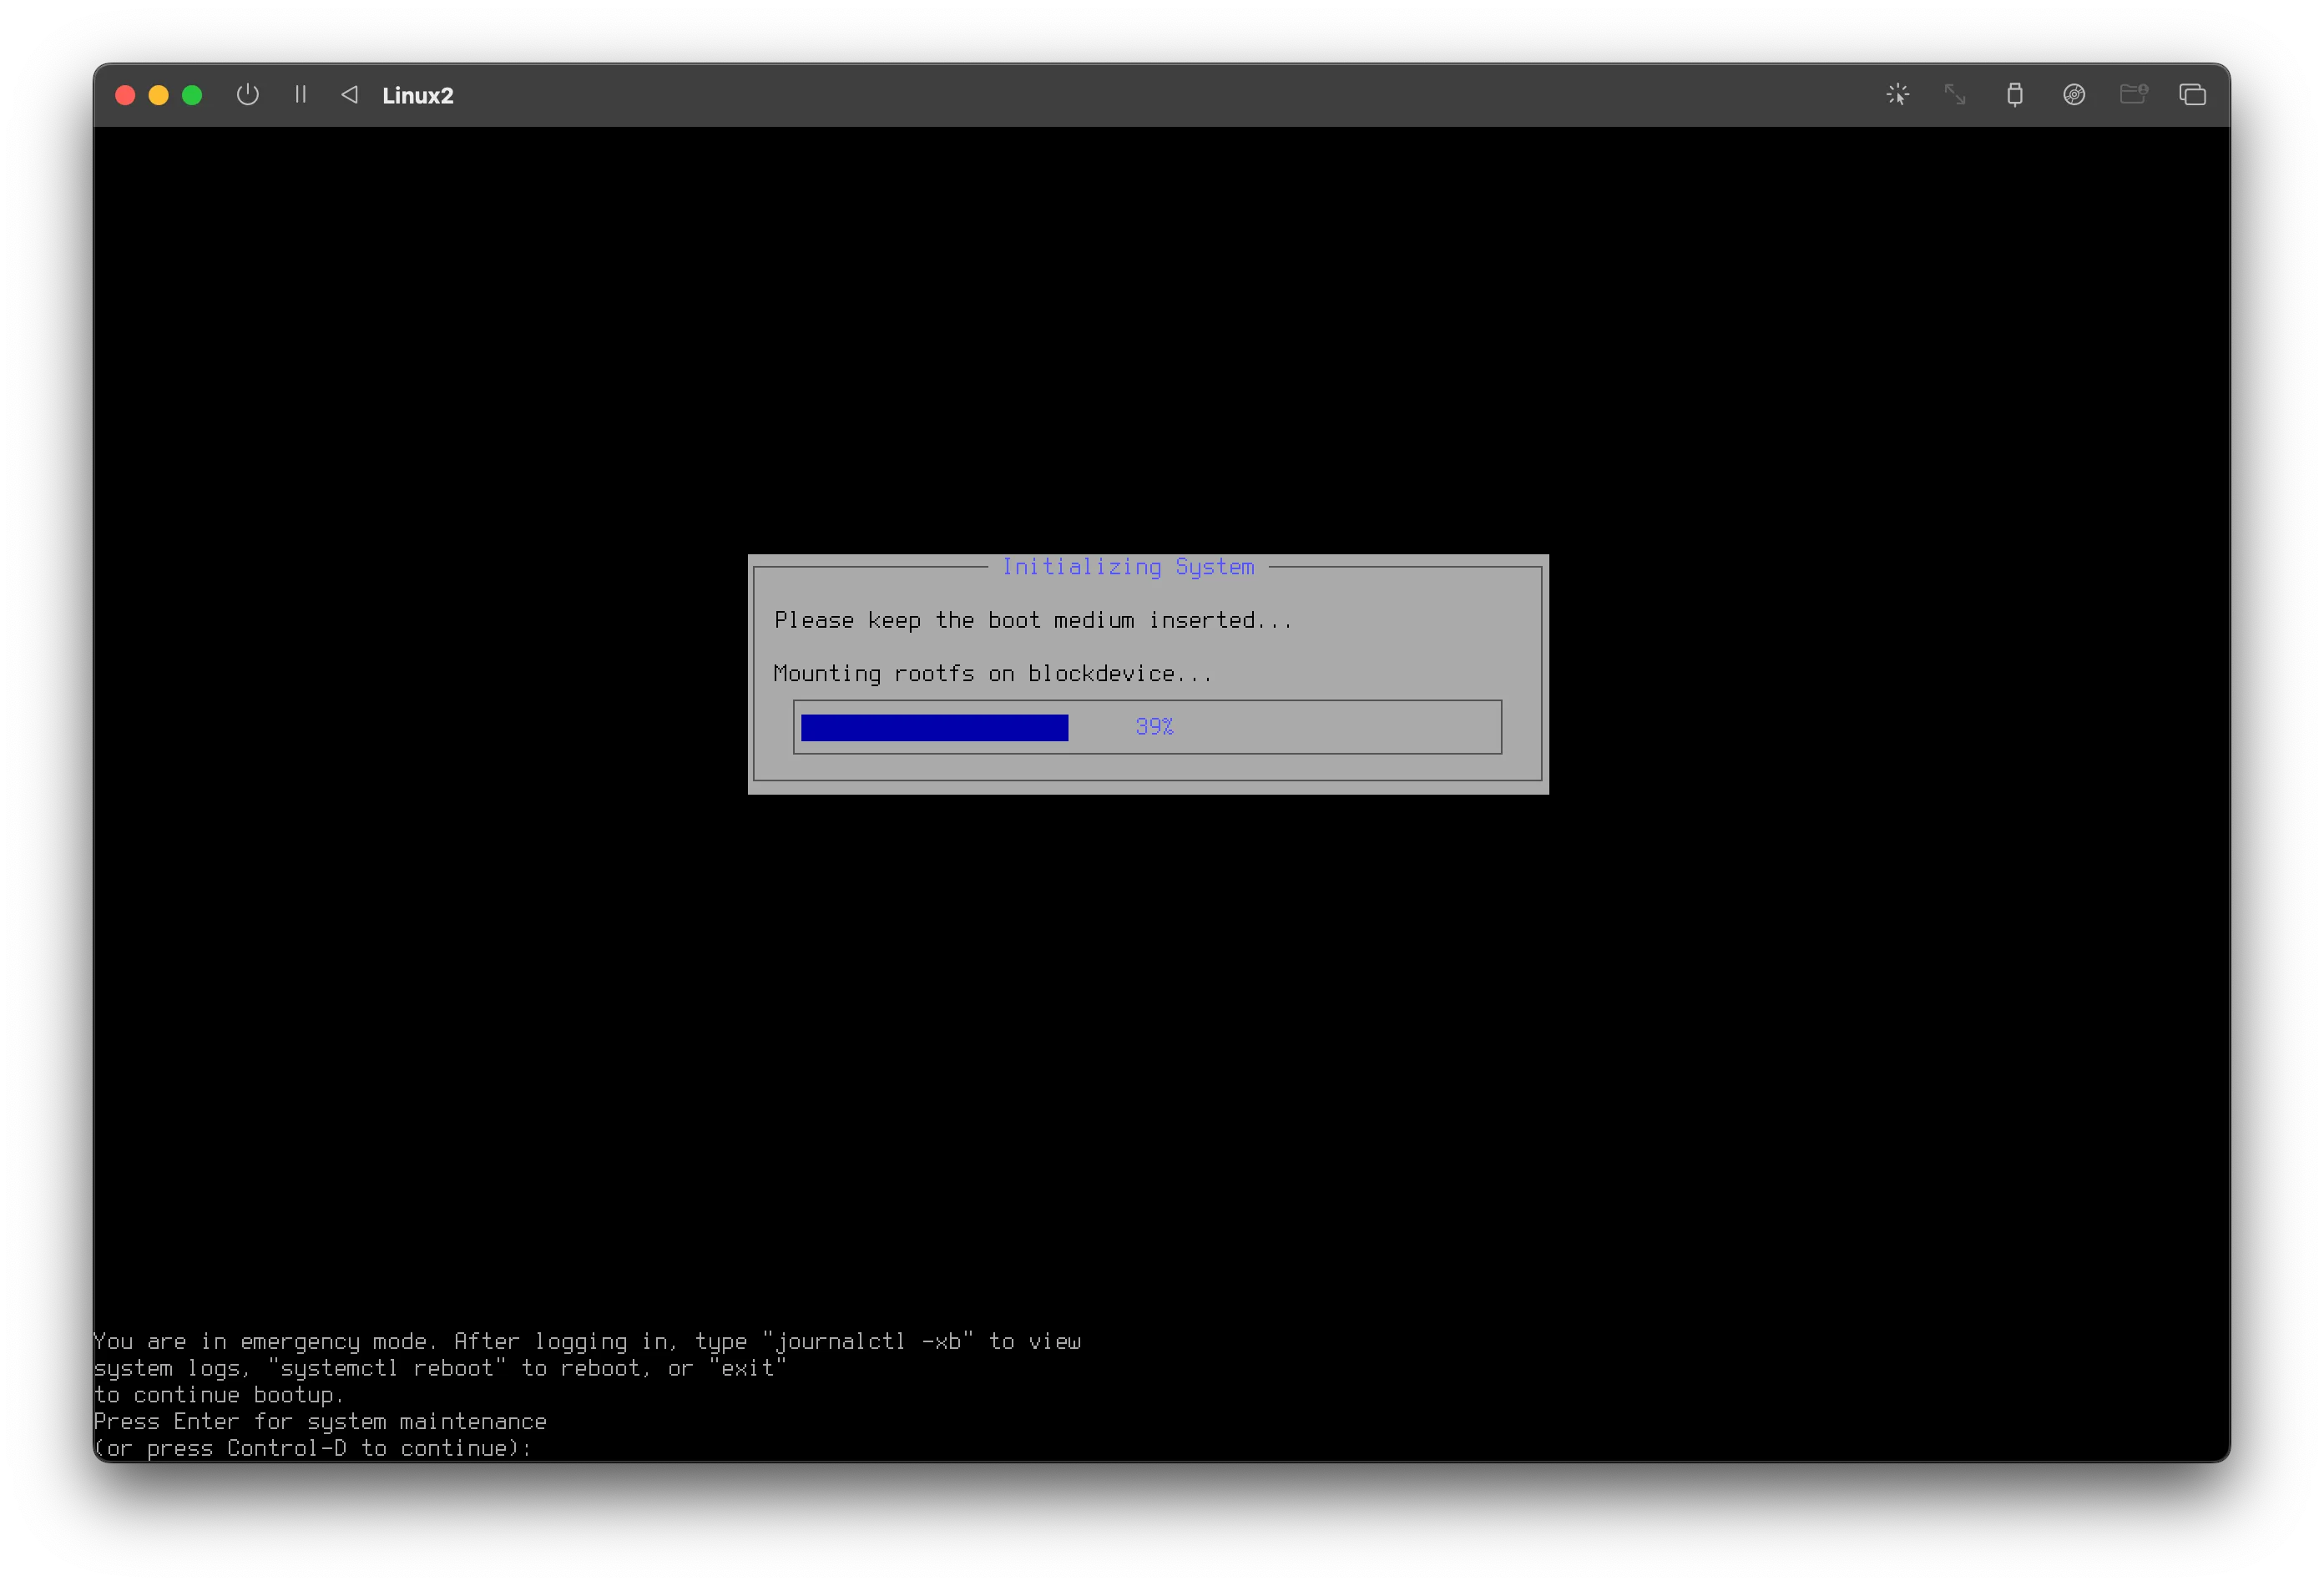The image size is (2324, 1586).
Task: Click the blue progress bar fill
Action: tap(934, 727)
